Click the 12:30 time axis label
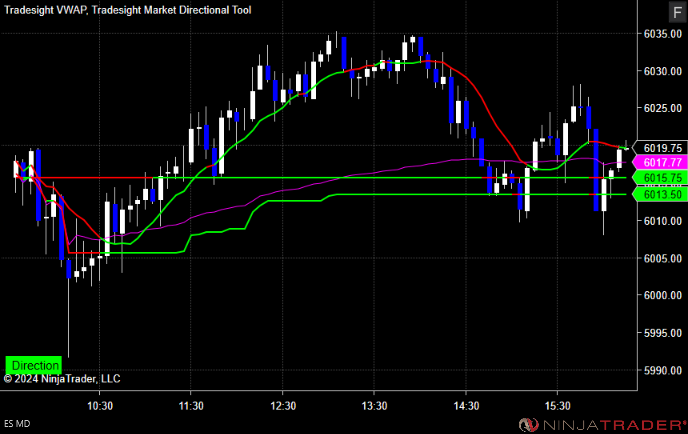This screenshot has width=688, height=434. tap(283, 406)
